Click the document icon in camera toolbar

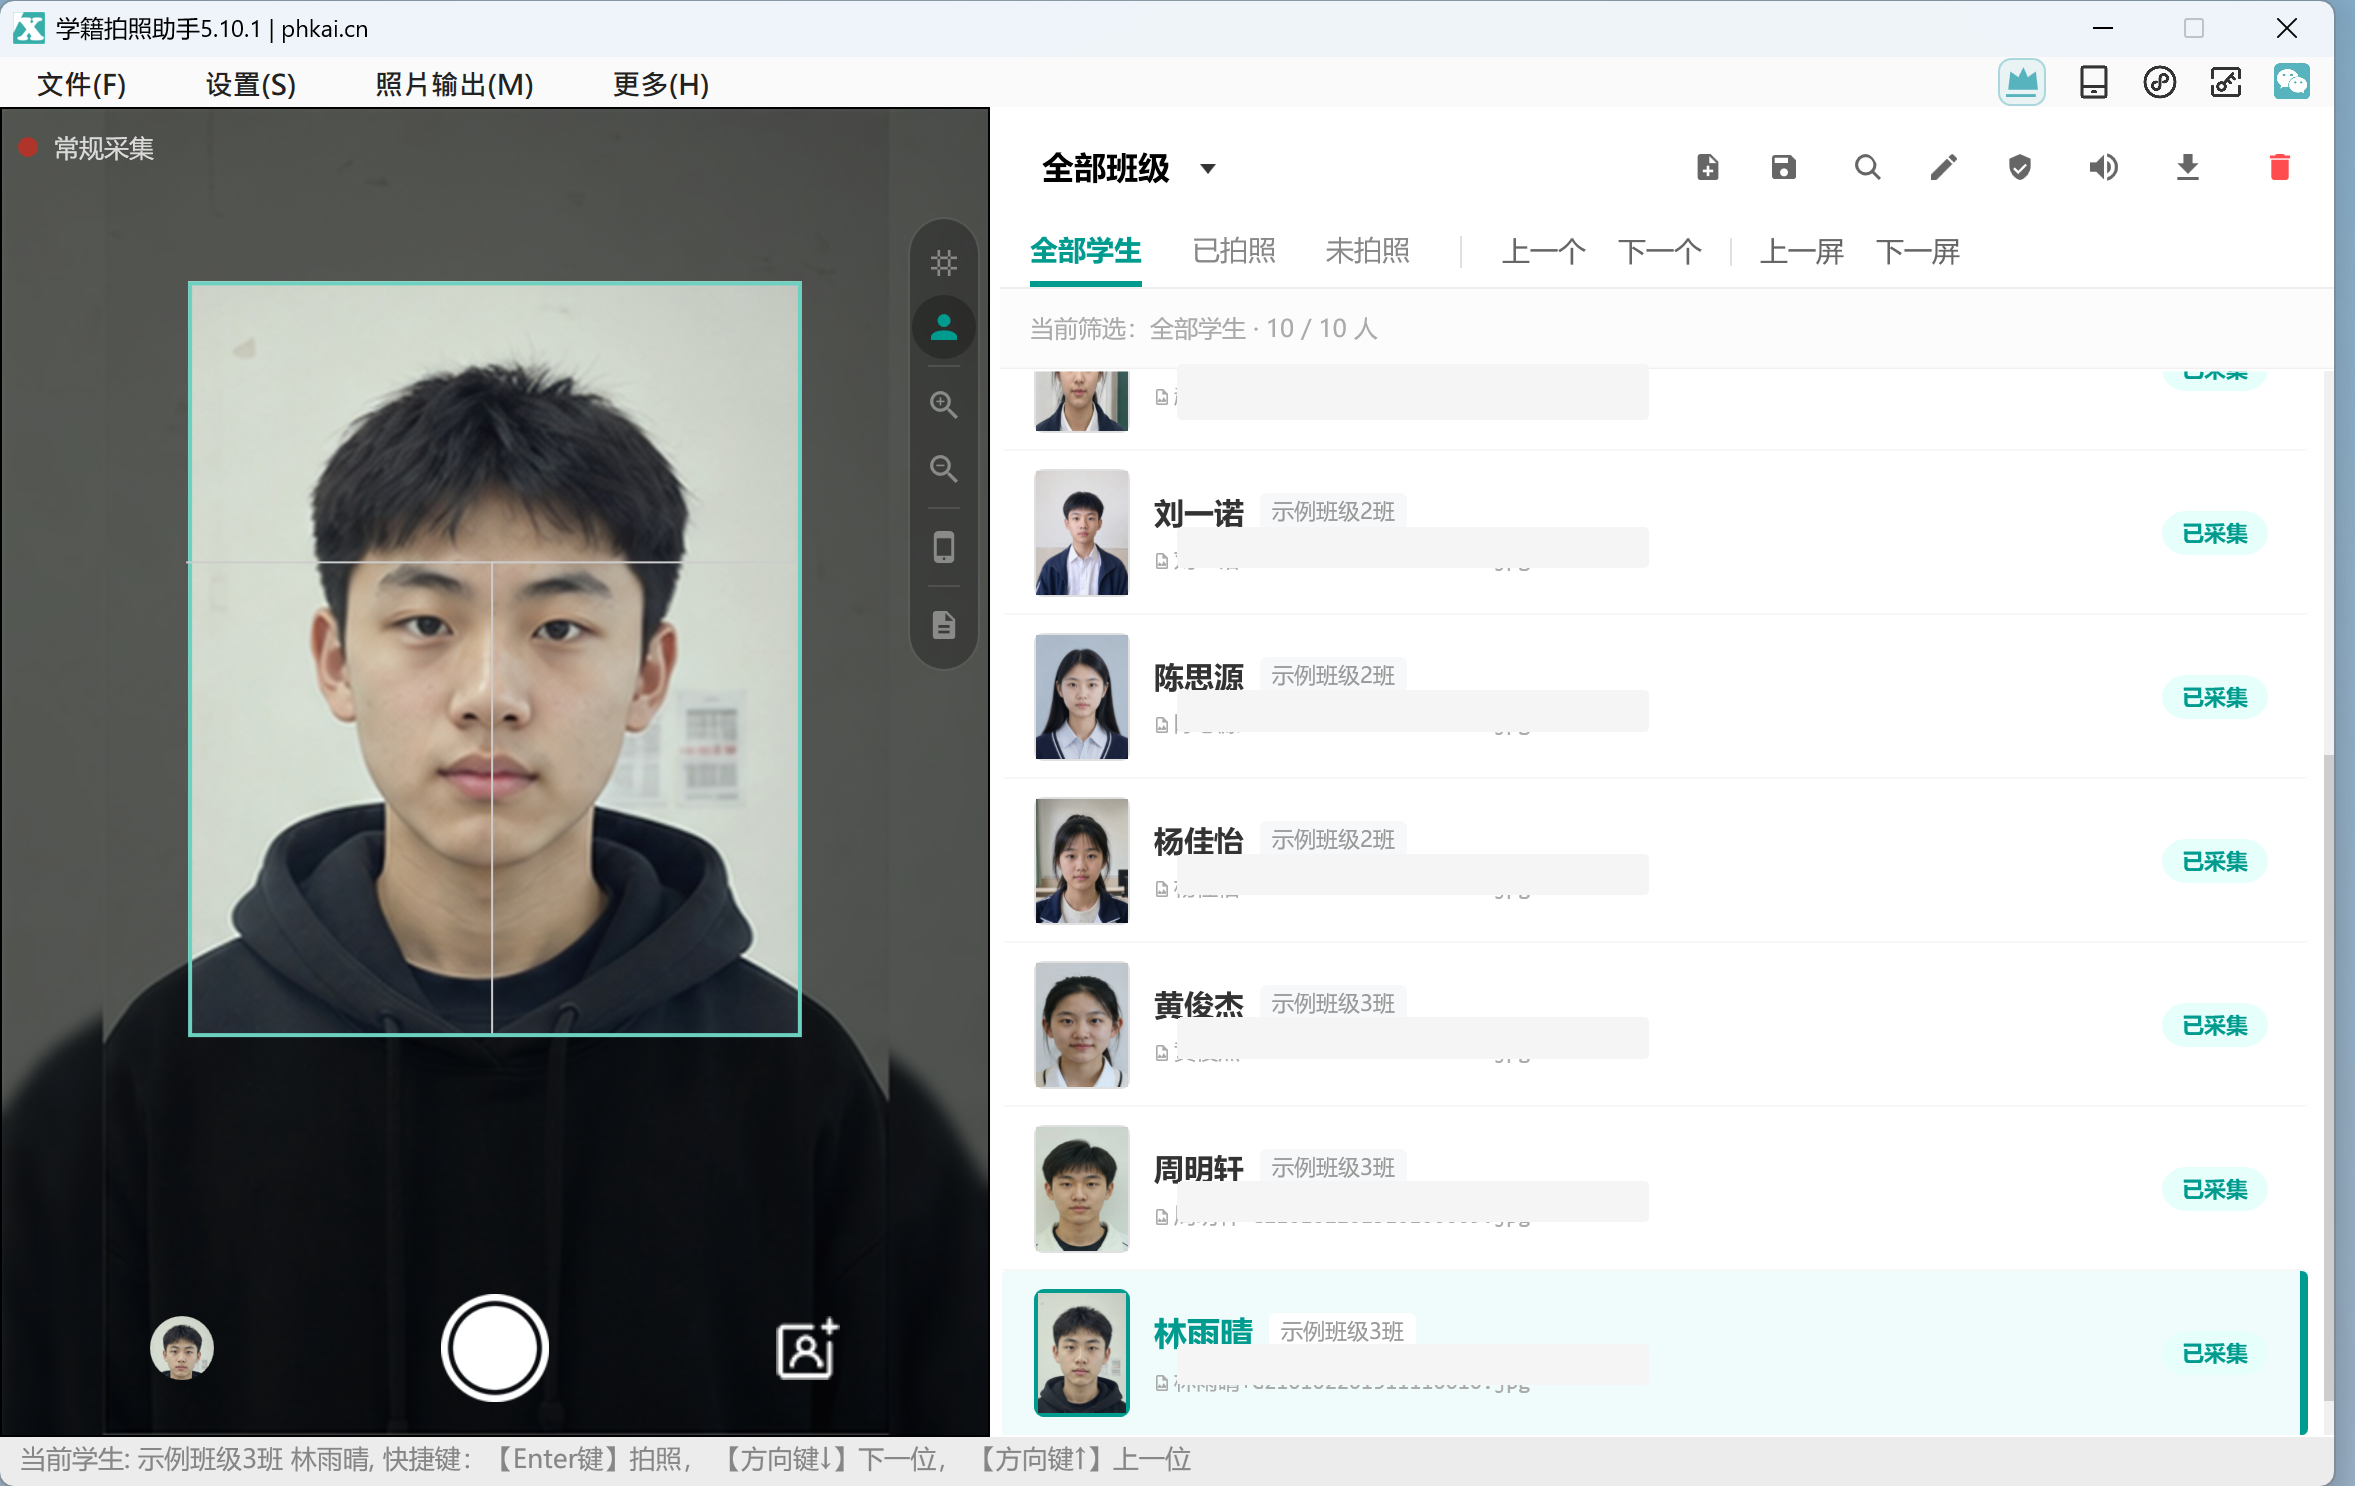[x=943, y=625]
